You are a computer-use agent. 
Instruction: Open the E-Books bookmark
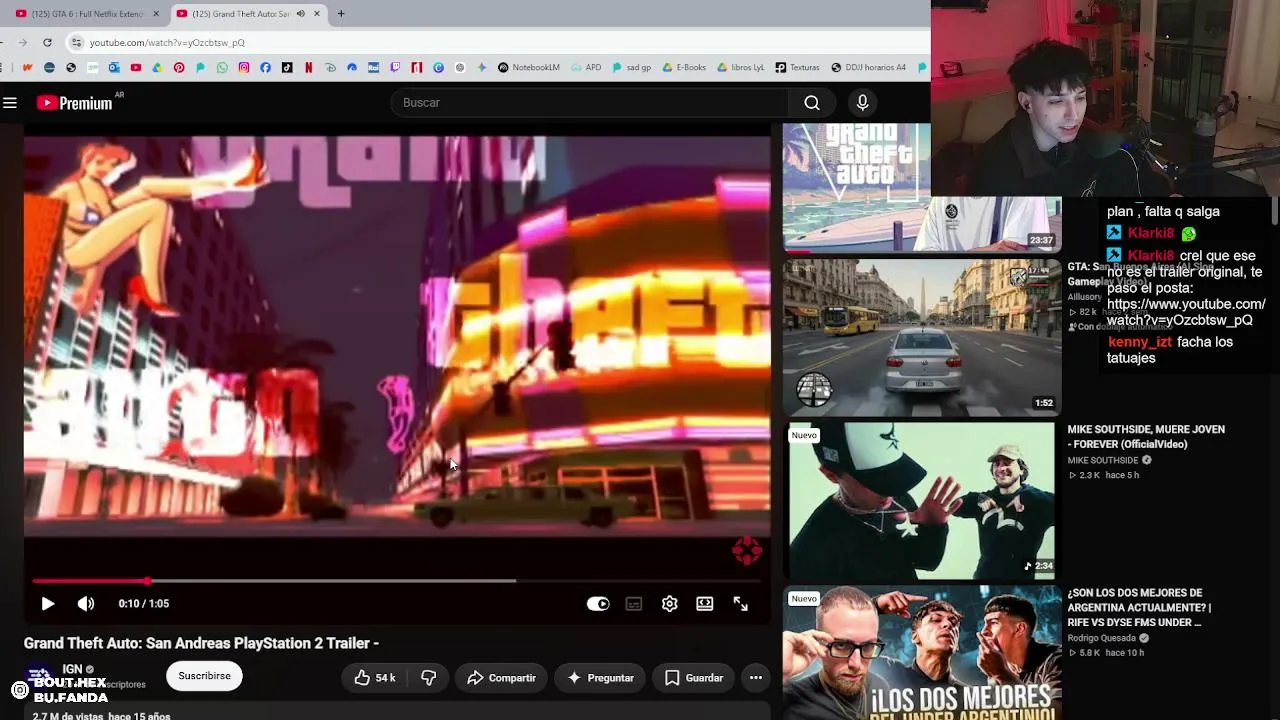click(684, 68)
